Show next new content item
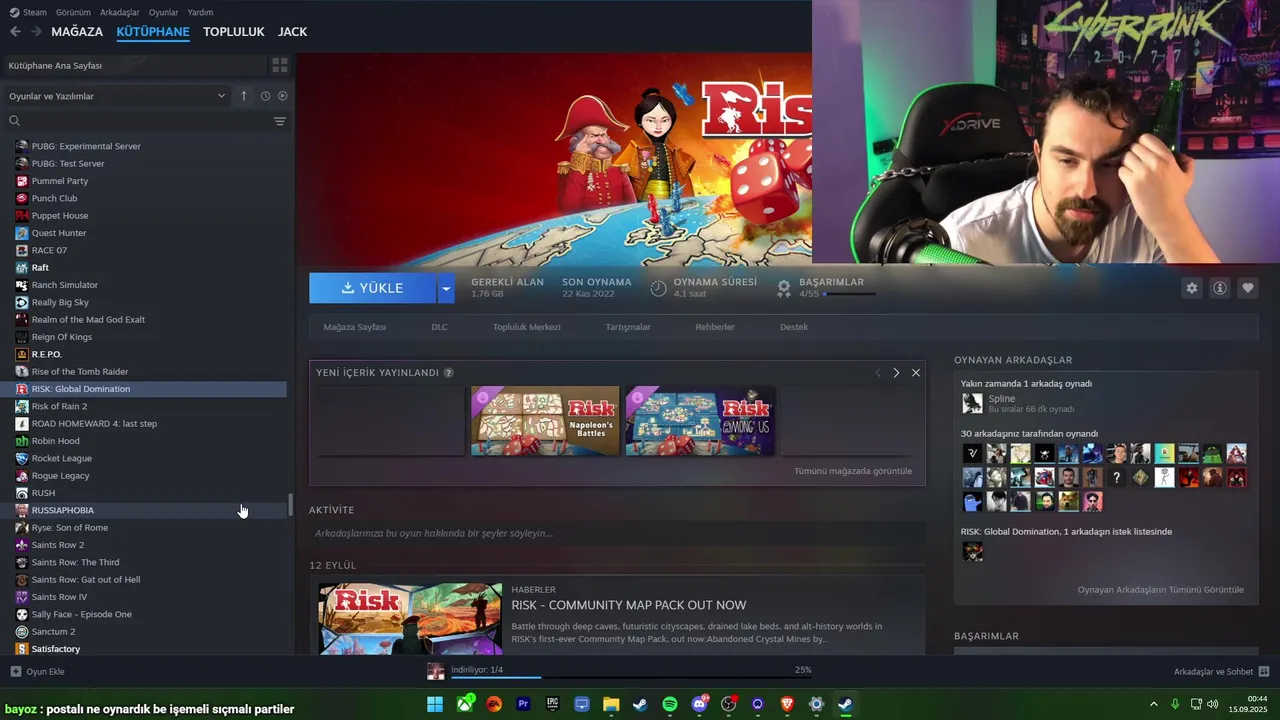1280x720 pixels. [896, 373]
